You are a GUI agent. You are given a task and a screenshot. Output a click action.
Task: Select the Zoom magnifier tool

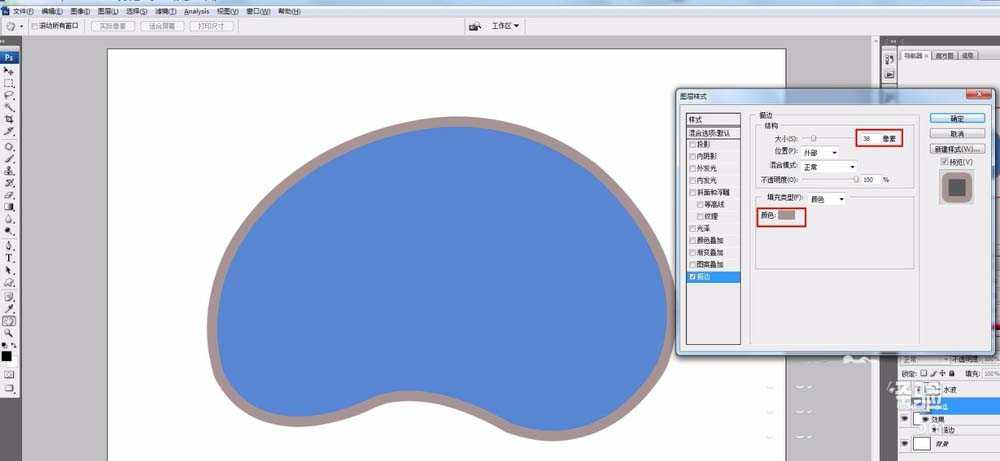9,333
